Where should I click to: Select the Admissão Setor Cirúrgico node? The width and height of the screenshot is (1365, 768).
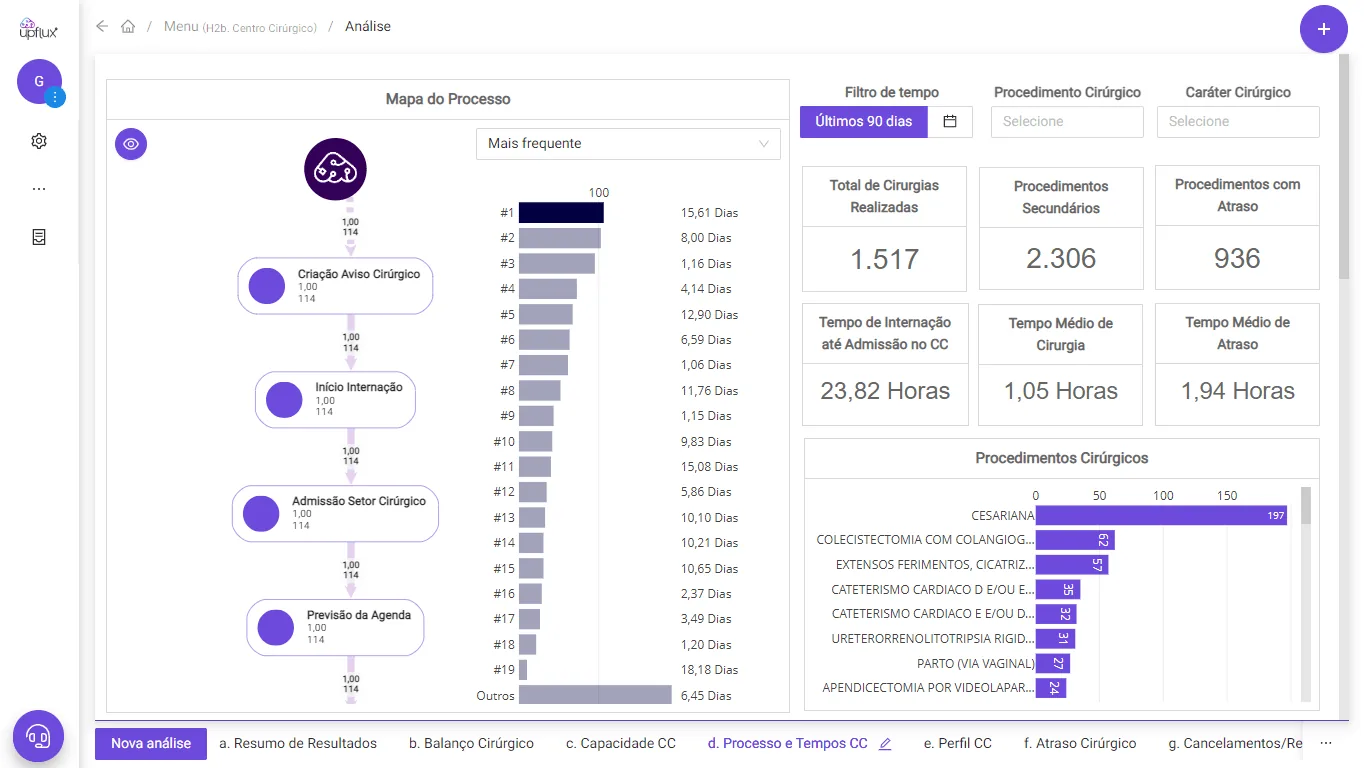[x=335, y=513]
